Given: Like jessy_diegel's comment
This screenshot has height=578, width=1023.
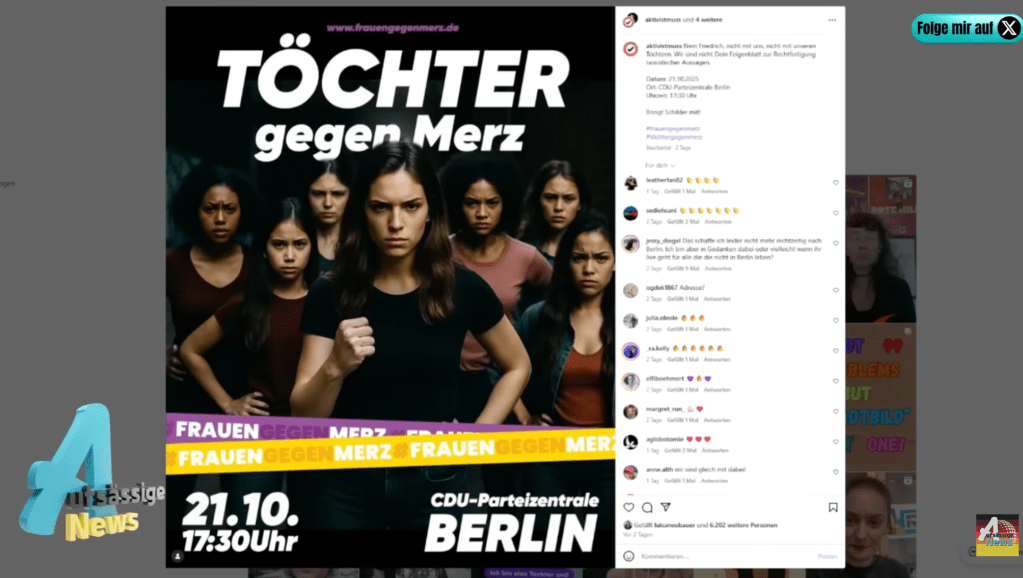Looking at the screenshot, I should (x=835, y=243).
